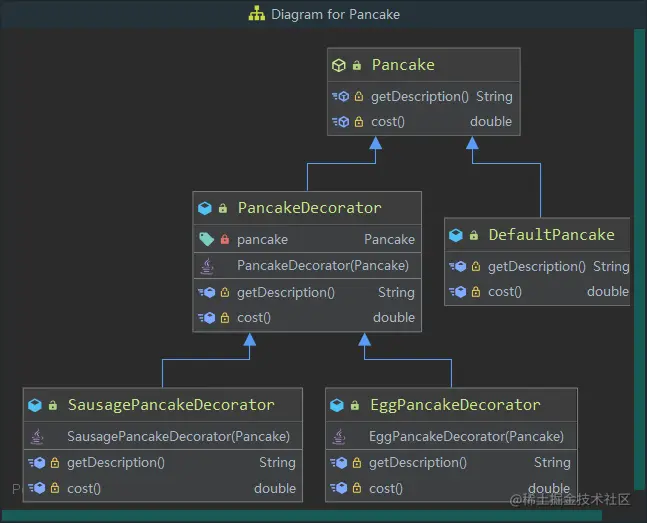Click method icon of PancakeDecorator getDescription()
This screenshot has height=523, width=647.
[x=207, y=293]
